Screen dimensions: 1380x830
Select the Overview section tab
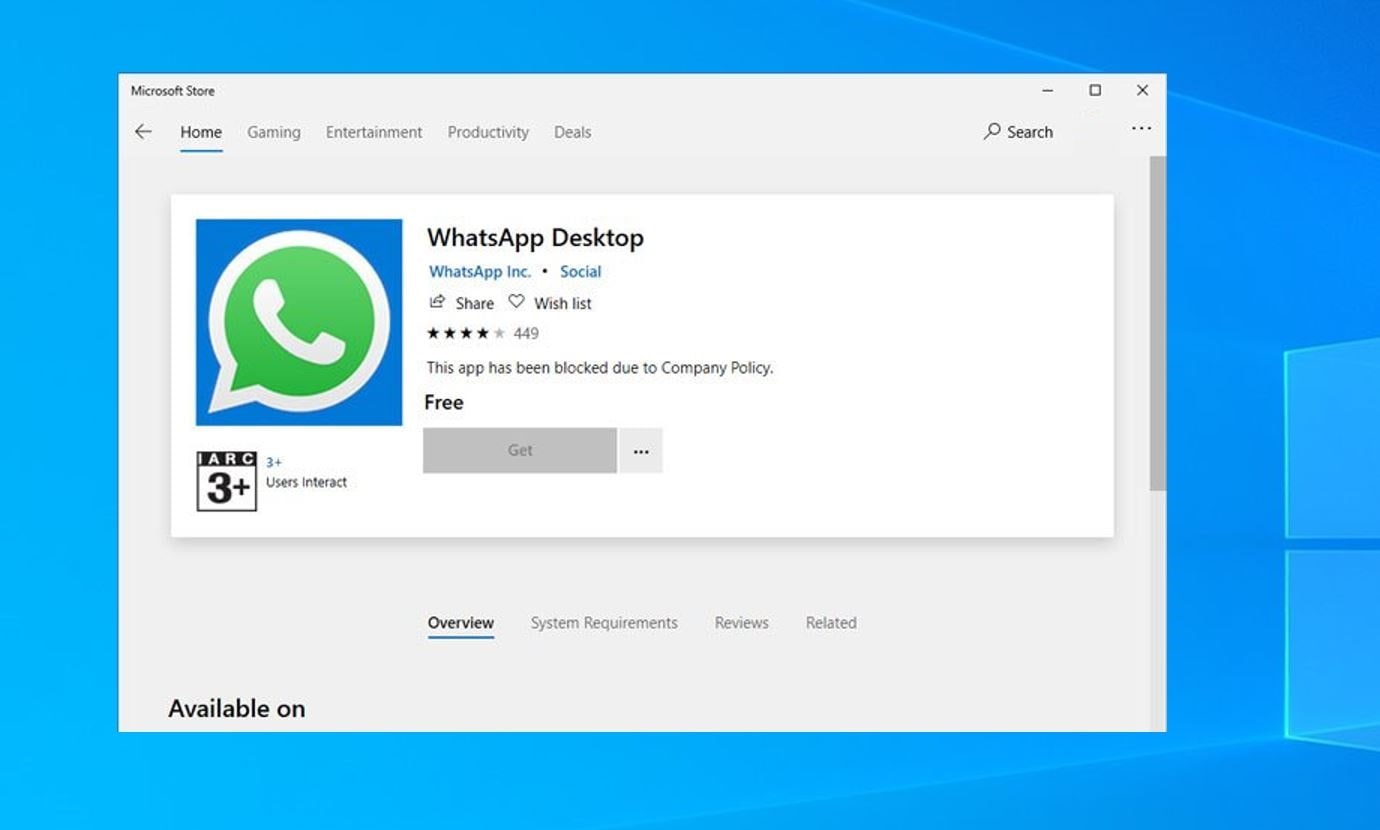(x=461, y=623)
